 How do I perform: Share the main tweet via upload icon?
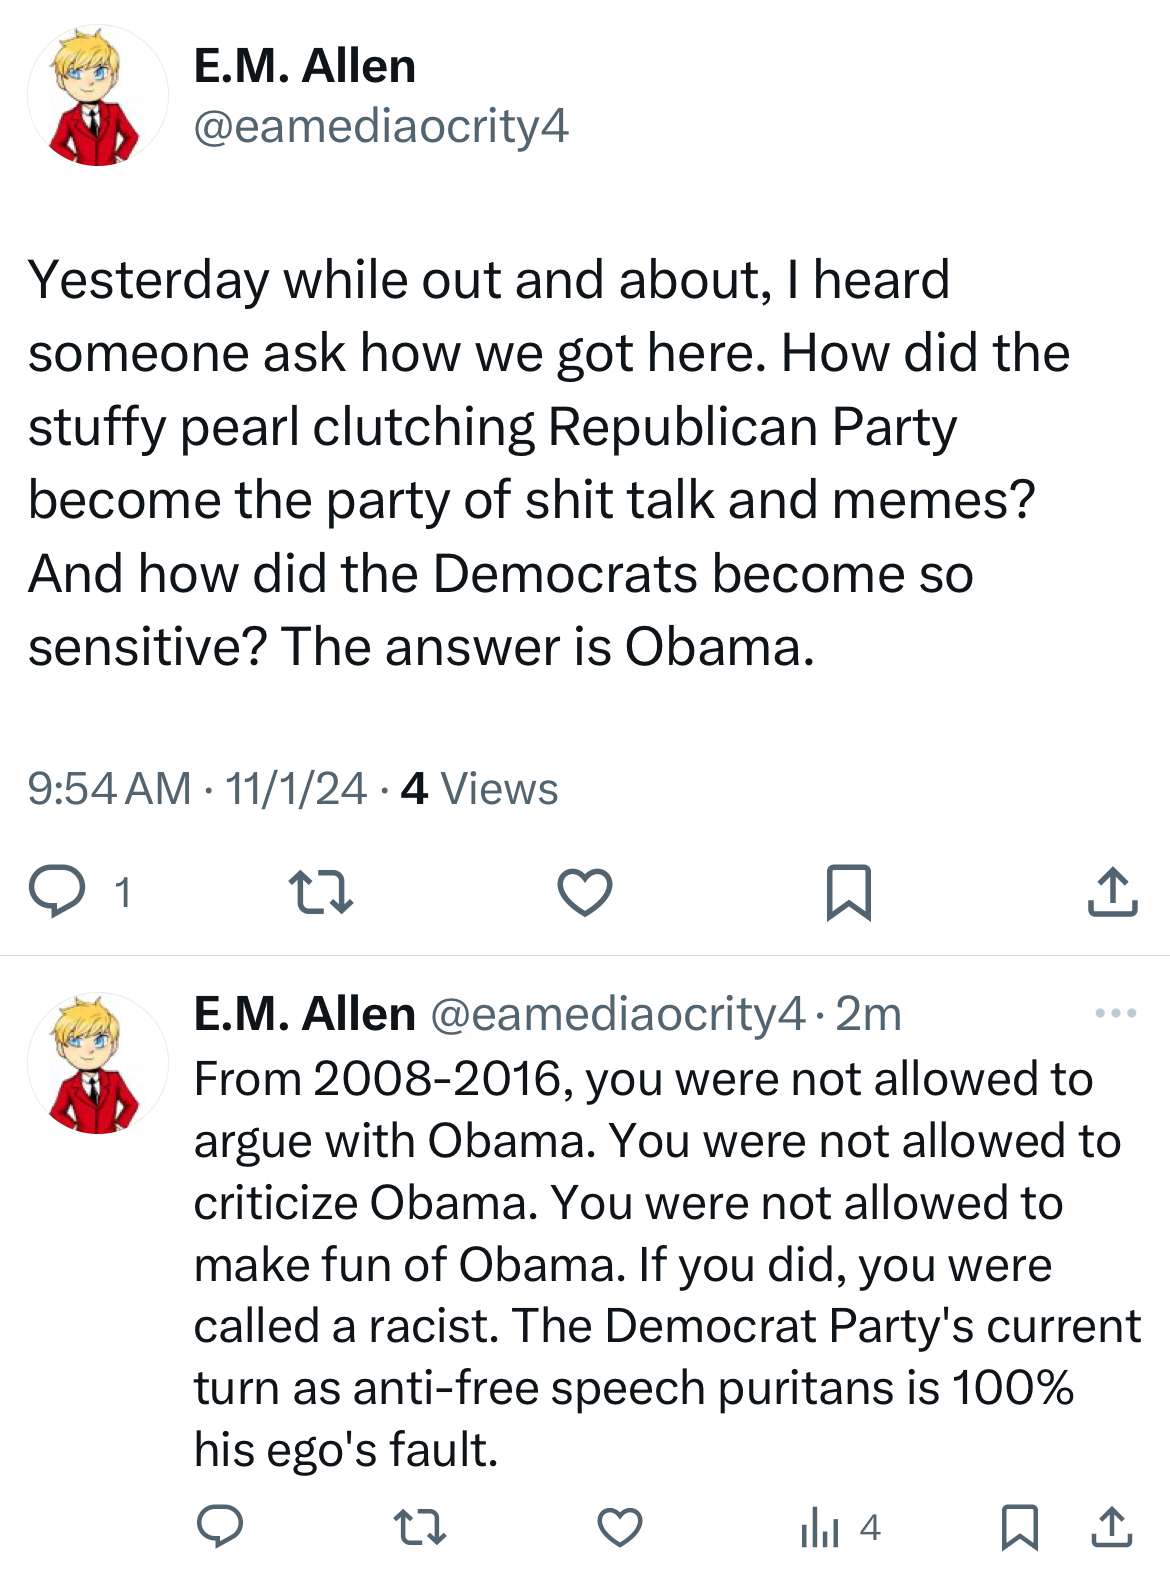pyautogui.click(x=1112, y=892)
